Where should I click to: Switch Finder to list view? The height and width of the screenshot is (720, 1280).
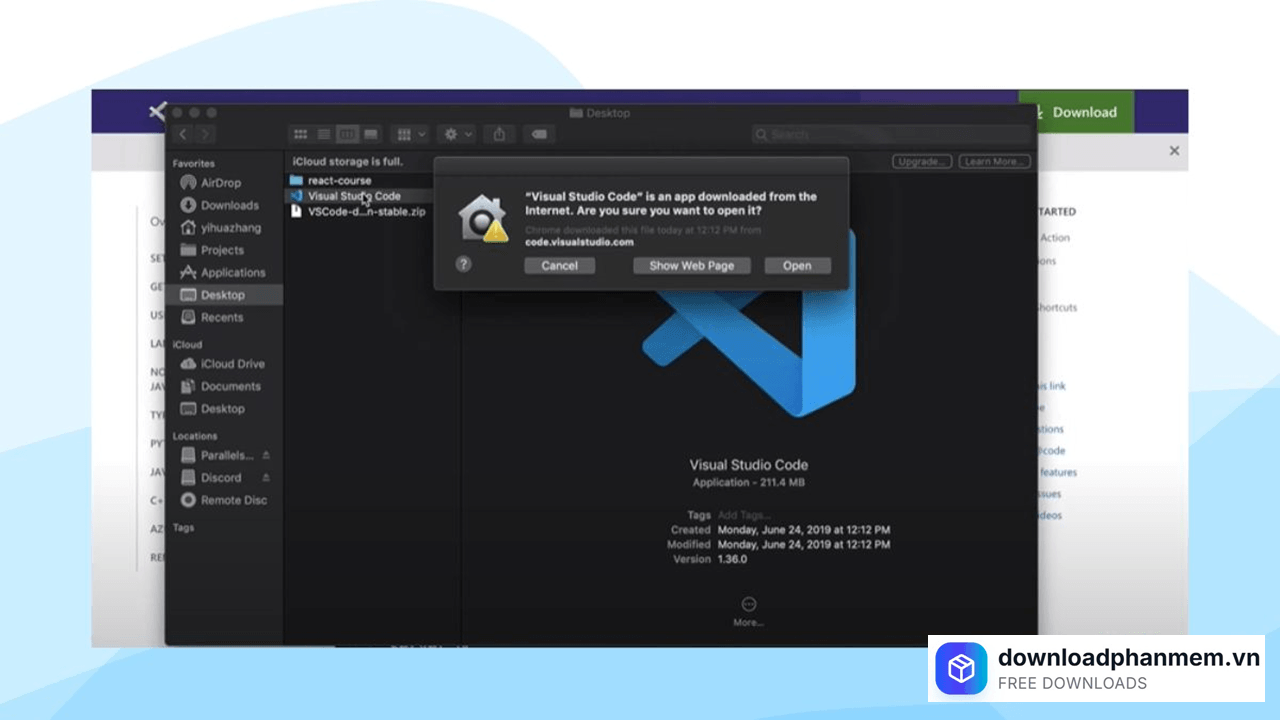(x=324, y=134)
